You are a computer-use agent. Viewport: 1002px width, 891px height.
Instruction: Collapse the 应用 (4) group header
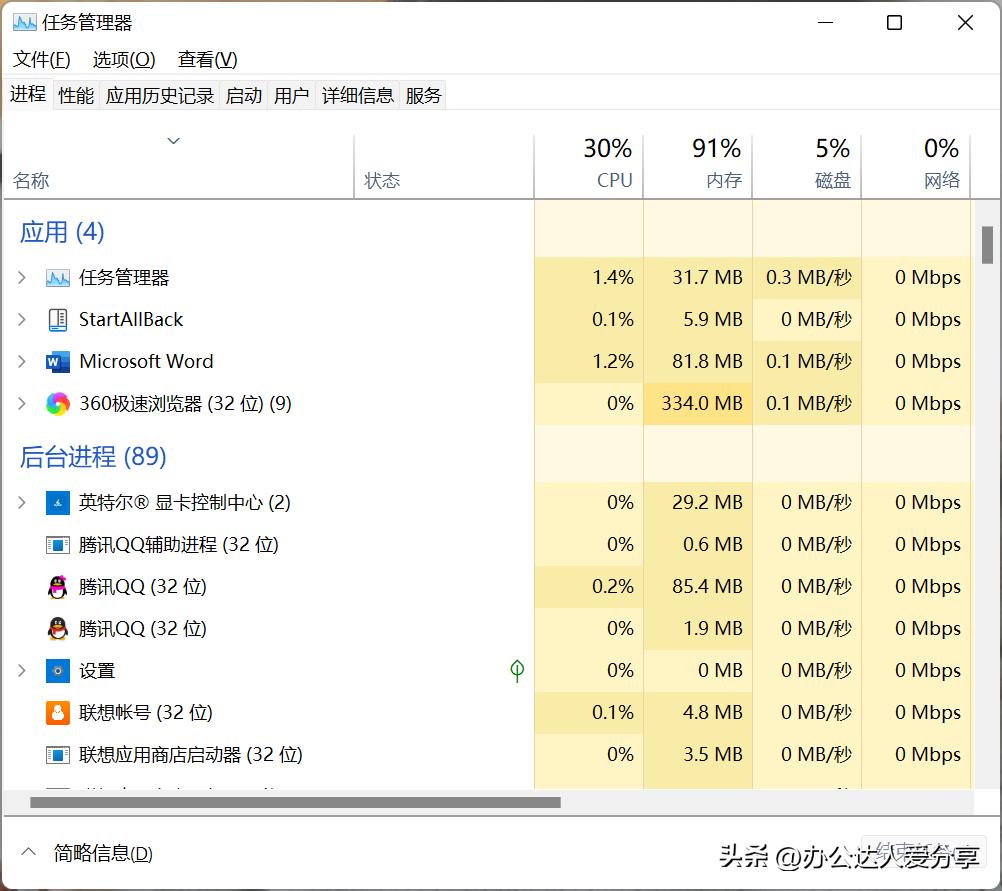coord(62,231)
